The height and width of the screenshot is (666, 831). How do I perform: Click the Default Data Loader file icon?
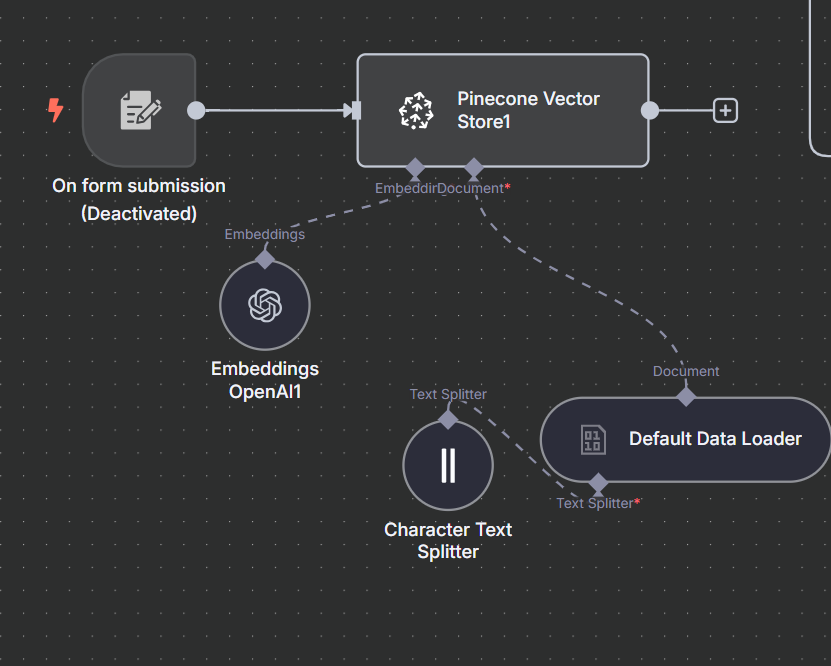coord(593,440)
